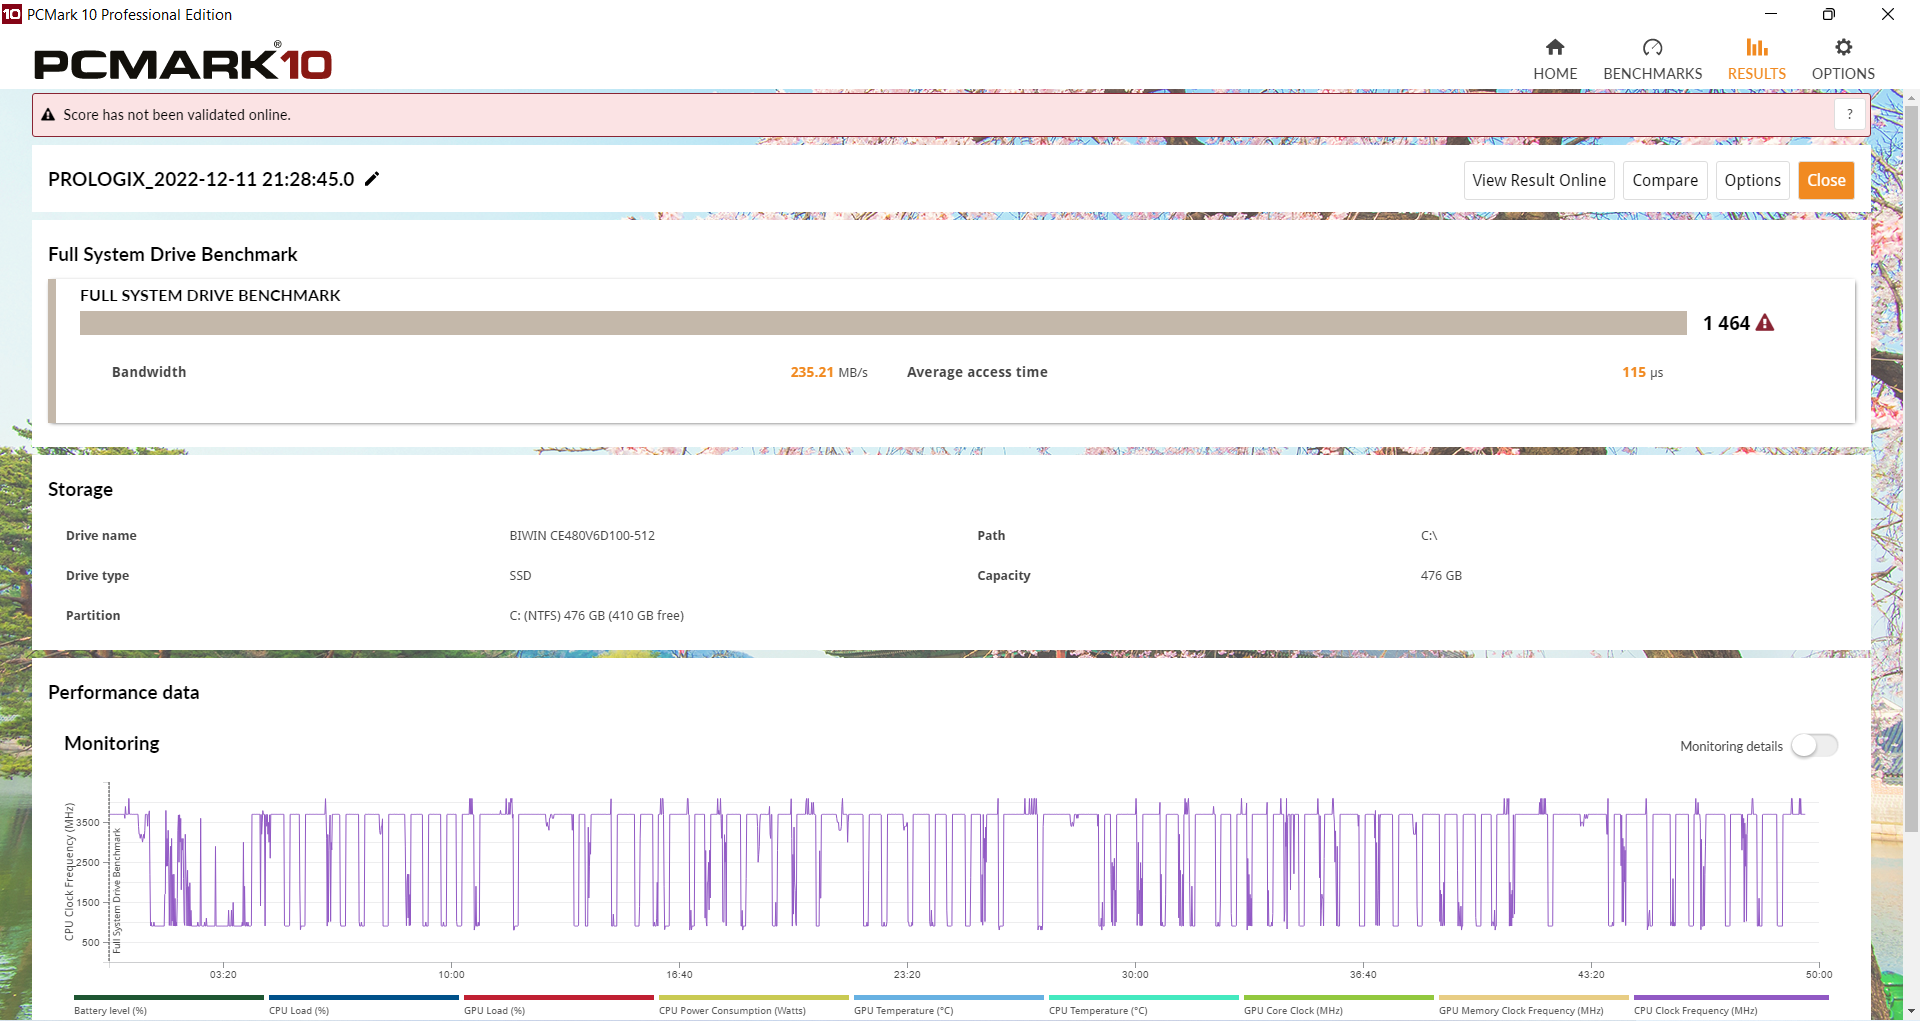Click drive name BIWIN CE480V6D100-512

pos(582,536)
